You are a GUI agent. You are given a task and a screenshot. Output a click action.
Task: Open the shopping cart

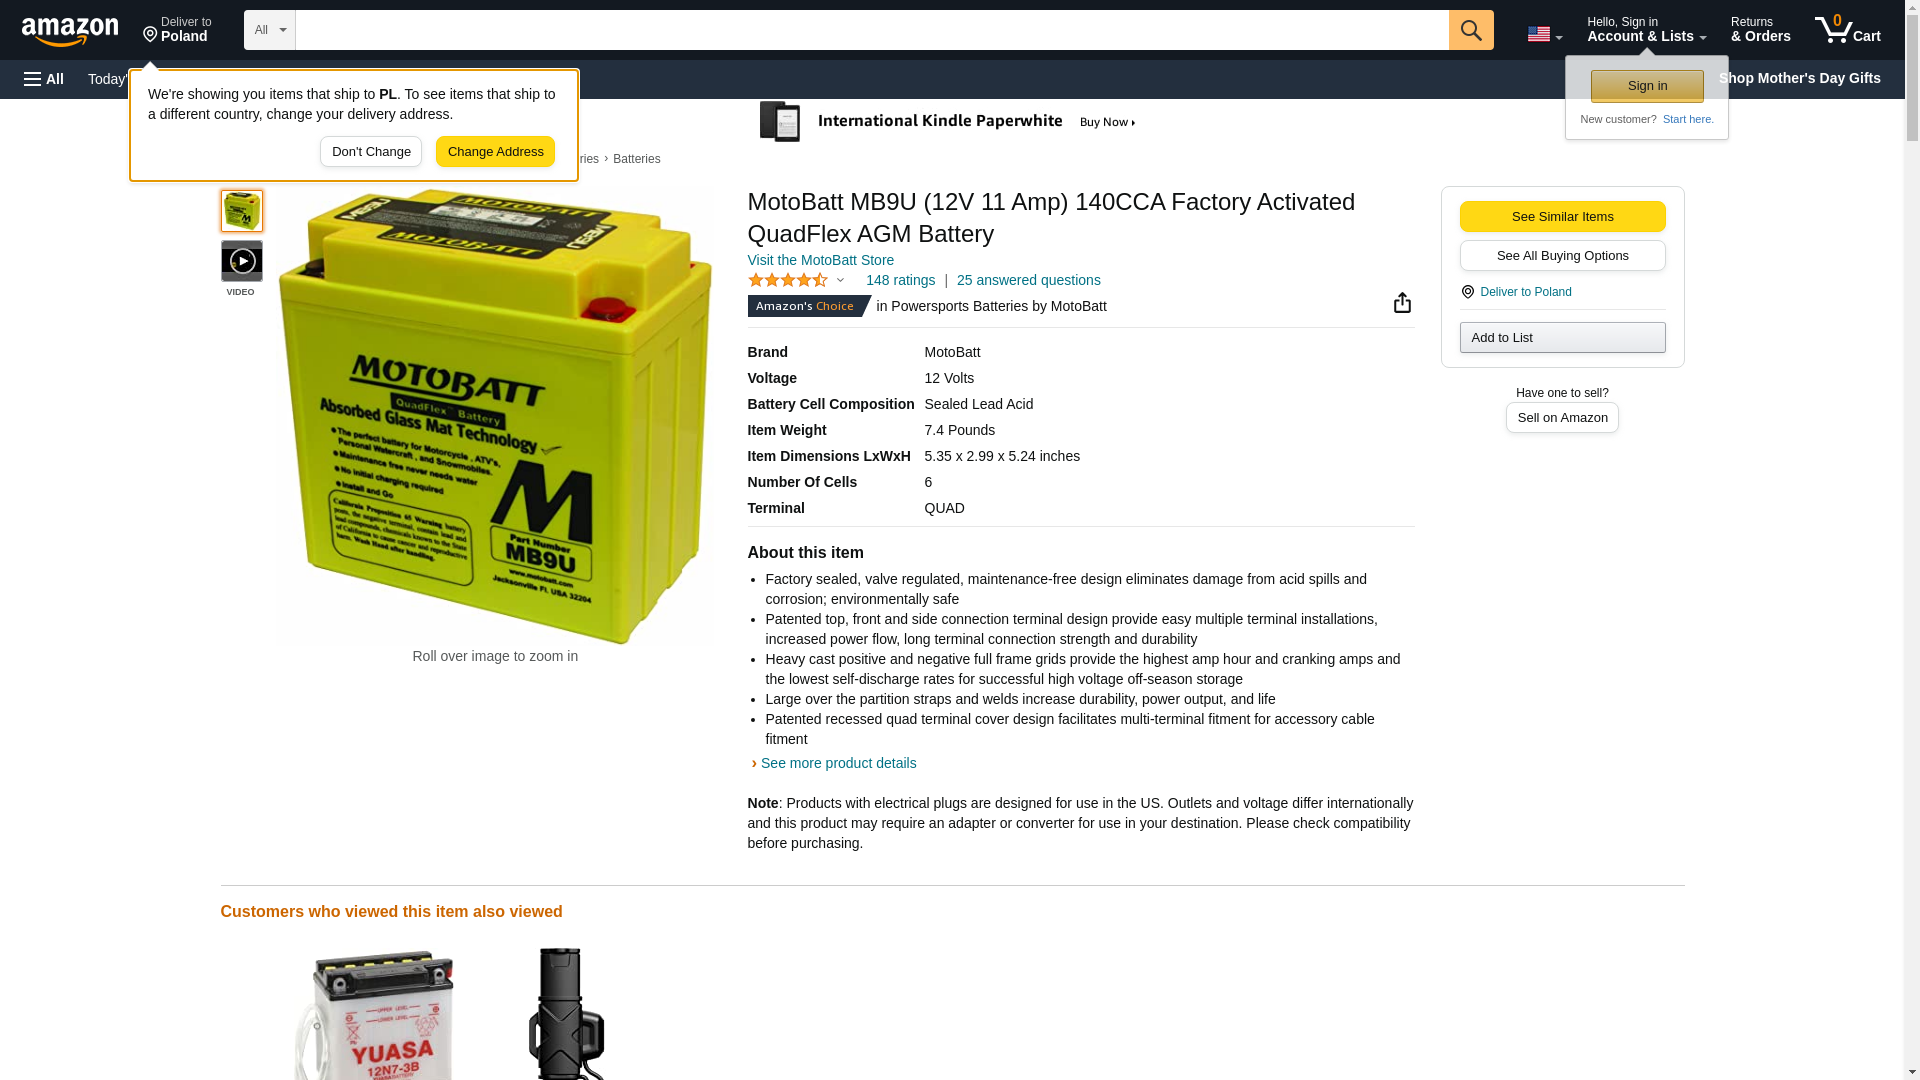tap(1848, 29)
